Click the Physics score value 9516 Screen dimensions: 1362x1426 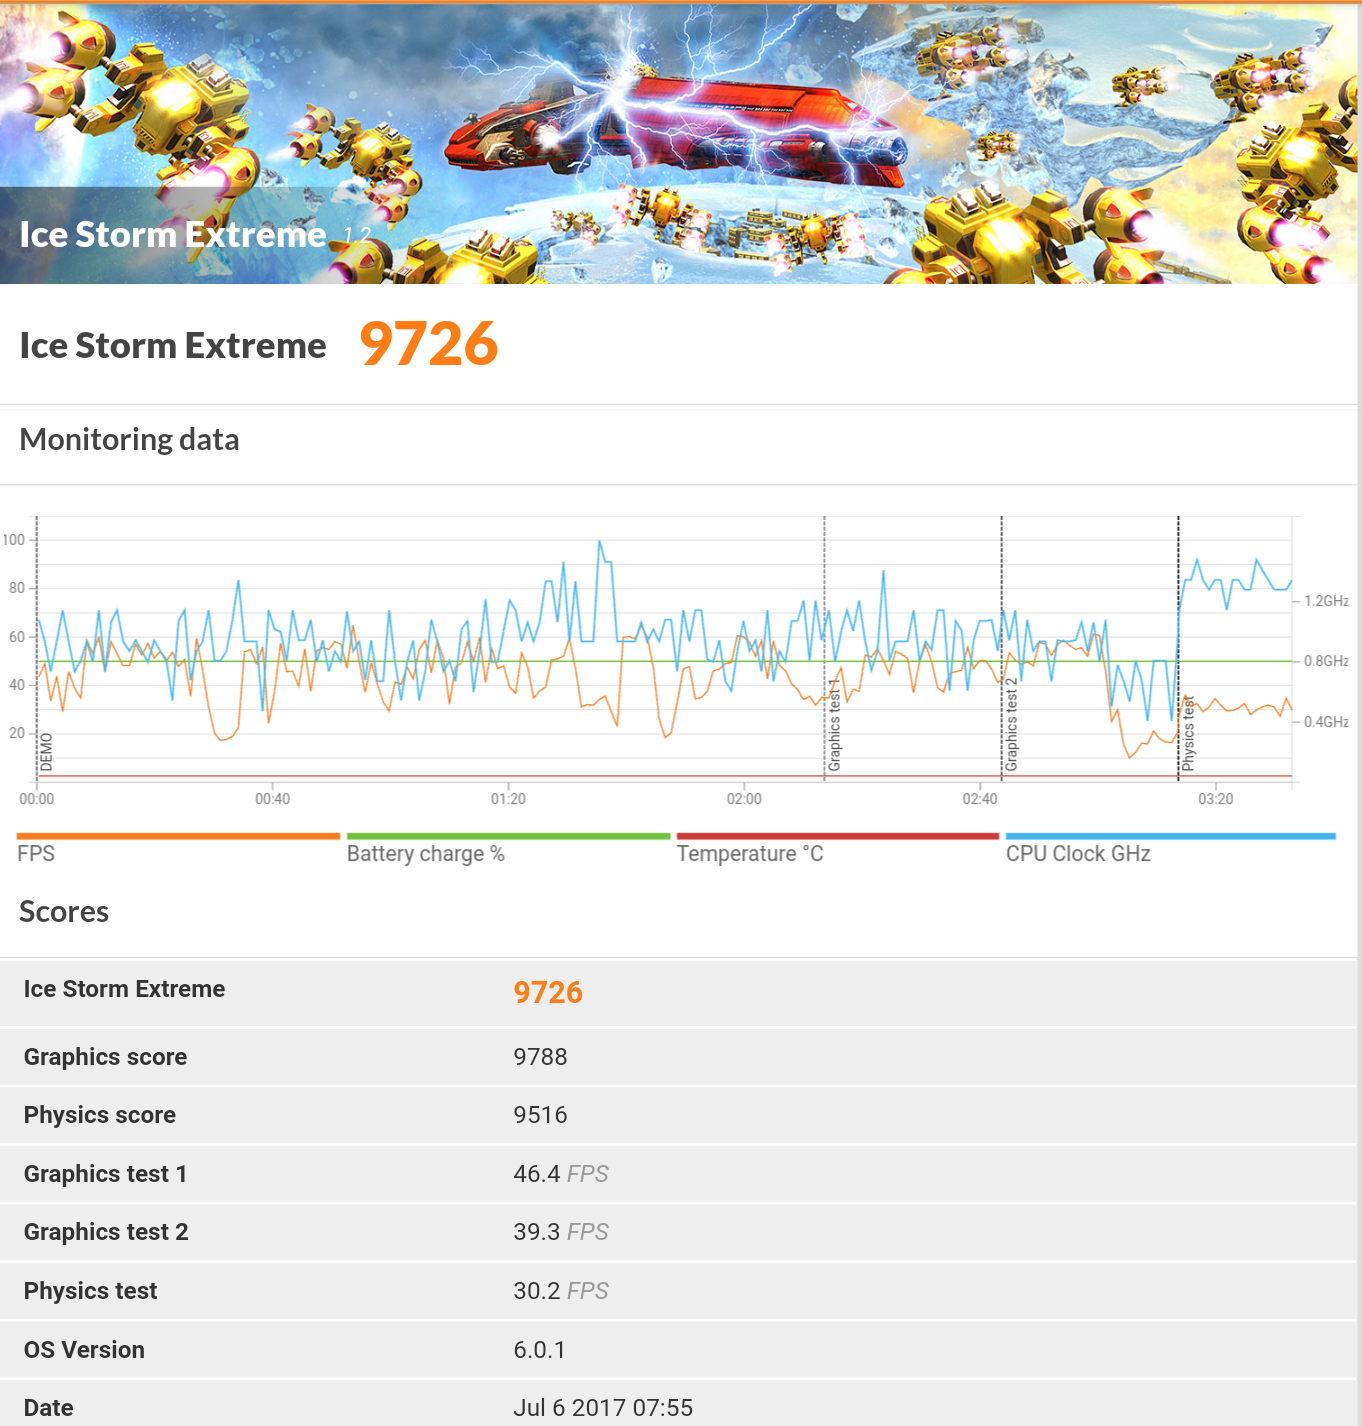[x=540, y=1115]
